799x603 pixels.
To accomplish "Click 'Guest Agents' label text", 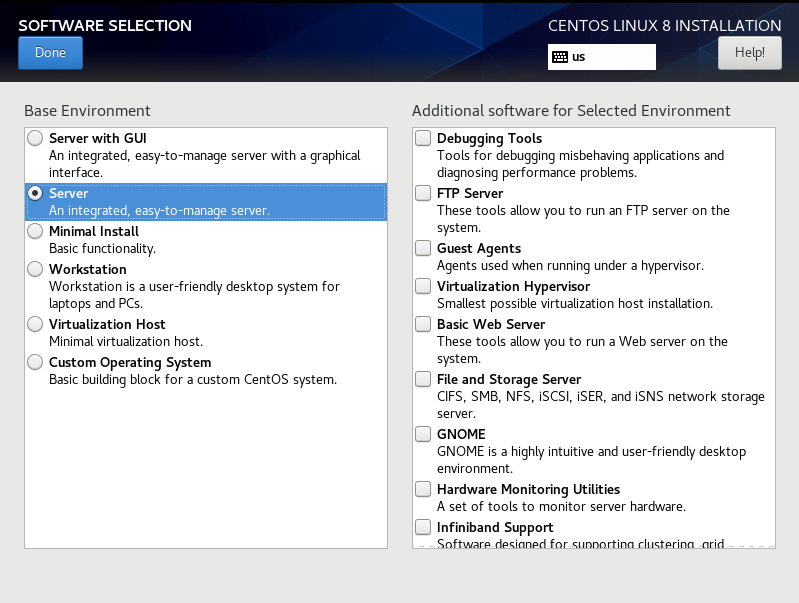I will (479, 249).
